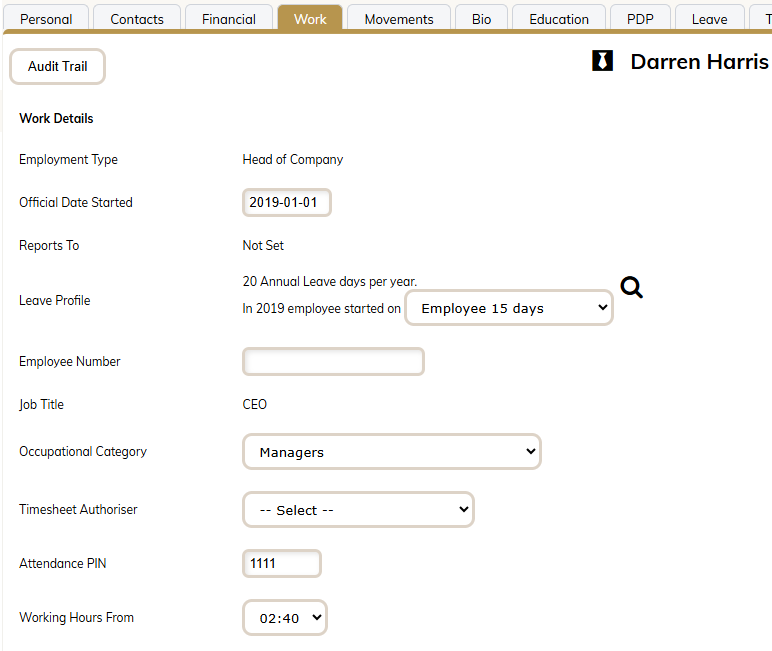Click the tie icon next to Darren Harris
This screenshot has height=651, width=772.
point(602,62)
